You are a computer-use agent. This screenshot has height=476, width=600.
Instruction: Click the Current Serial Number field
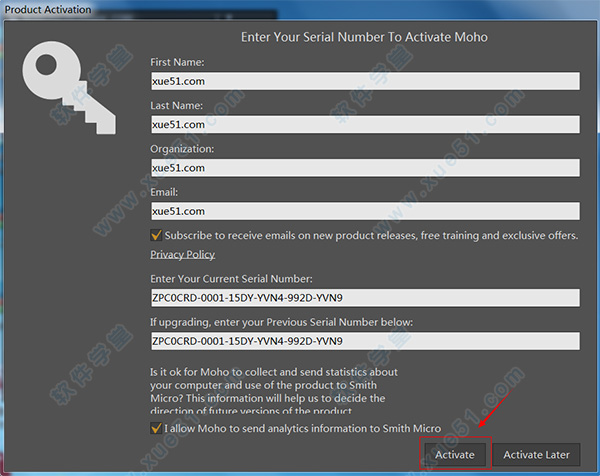(365, 298)
